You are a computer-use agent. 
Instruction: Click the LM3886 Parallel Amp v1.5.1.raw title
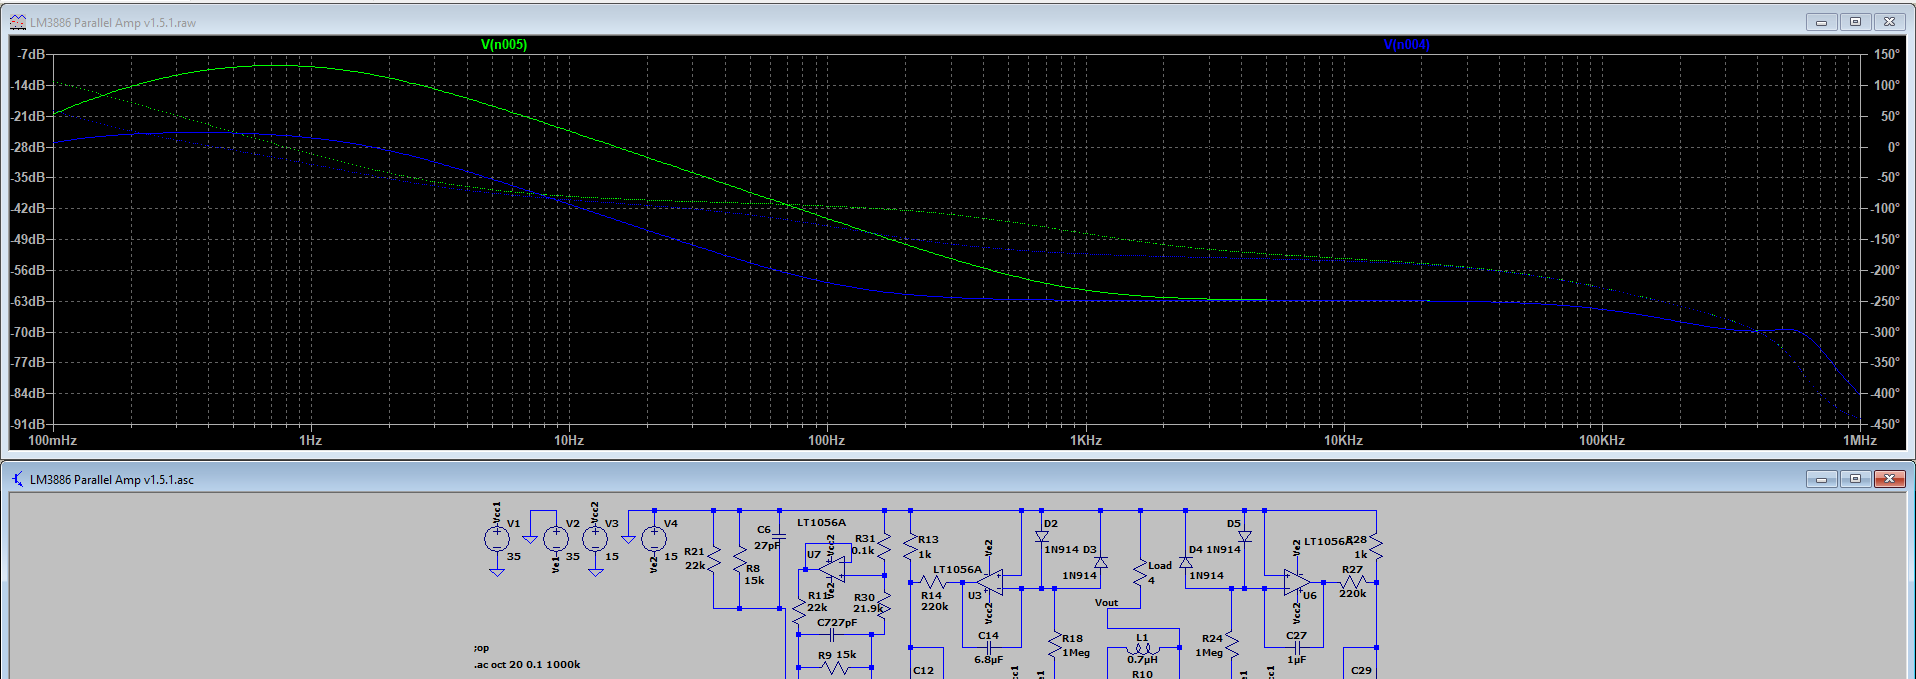pyautogui.click(x=113, y=22)
